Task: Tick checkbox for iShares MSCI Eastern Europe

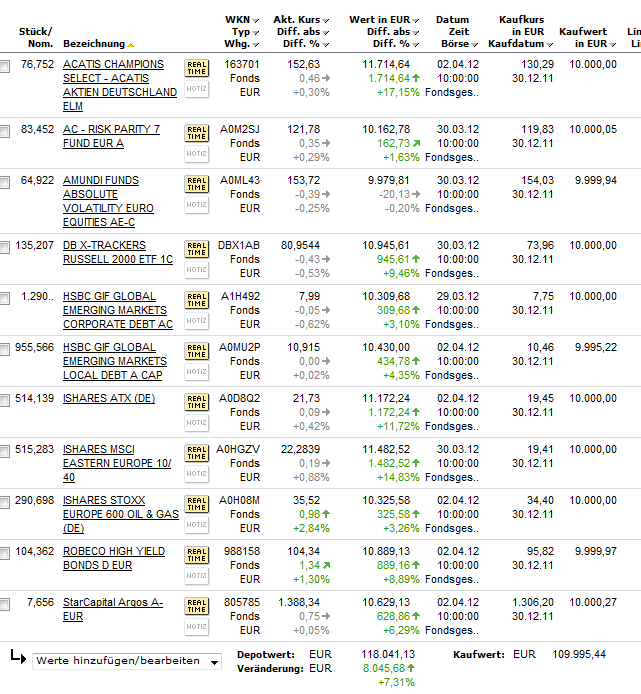Action: (x=4, y=451)
